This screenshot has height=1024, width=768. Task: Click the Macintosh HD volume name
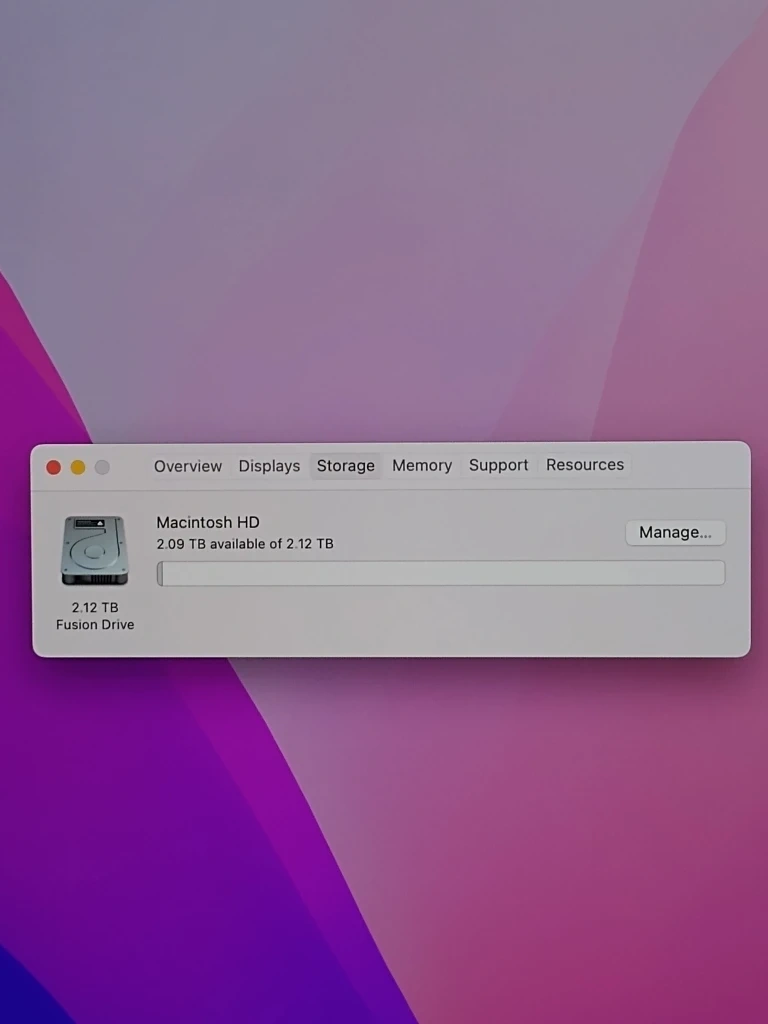coord(208,522)
